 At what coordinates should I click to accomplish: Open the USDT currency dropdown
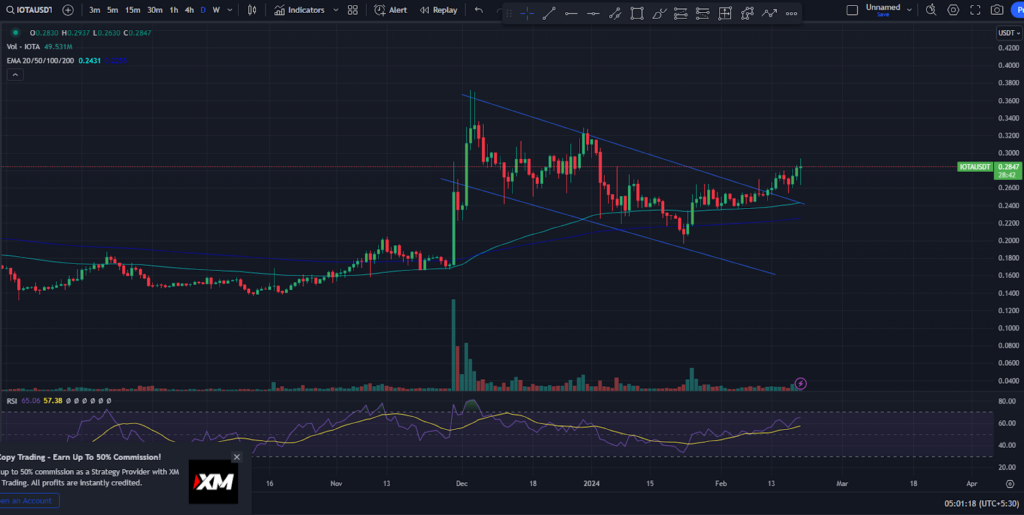[x=1009, y=33]
